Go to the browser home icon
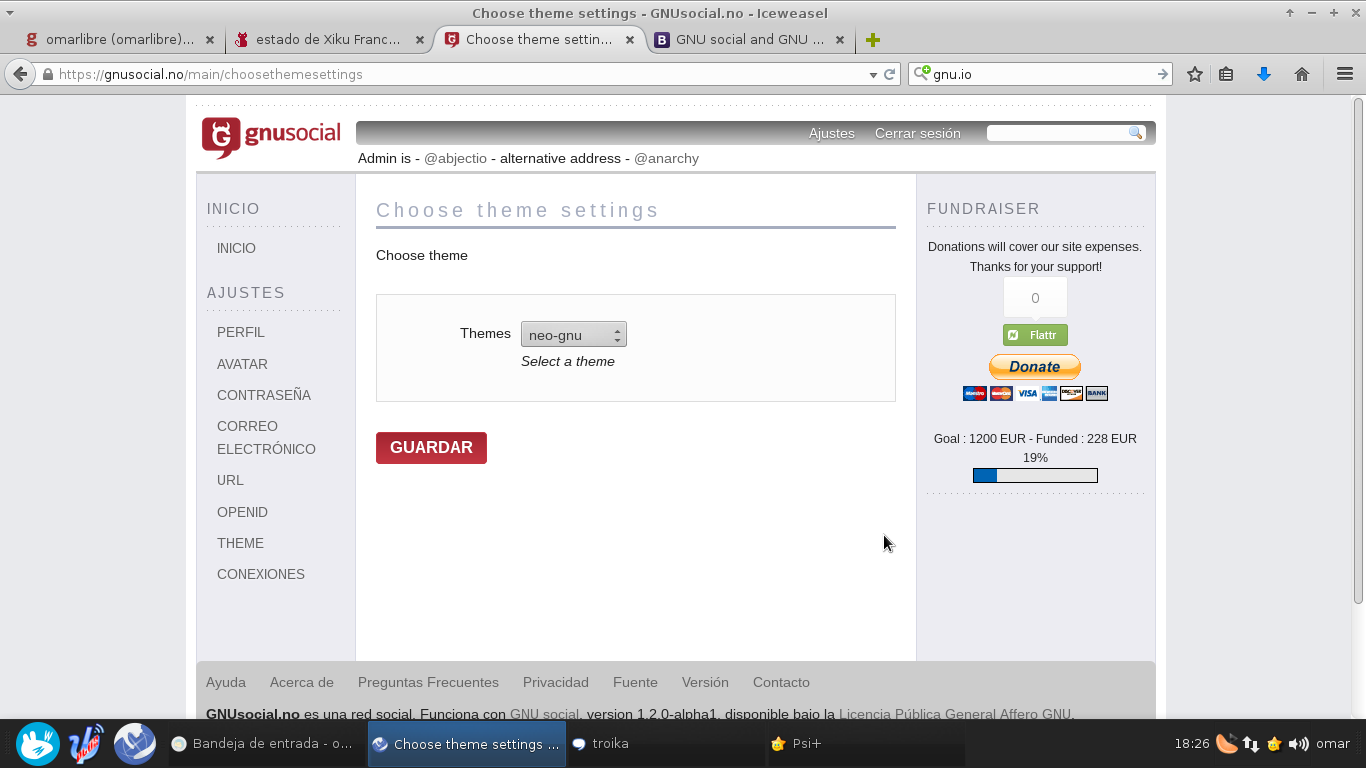This screenshot has height=768, width=1366. point(1302,74)
